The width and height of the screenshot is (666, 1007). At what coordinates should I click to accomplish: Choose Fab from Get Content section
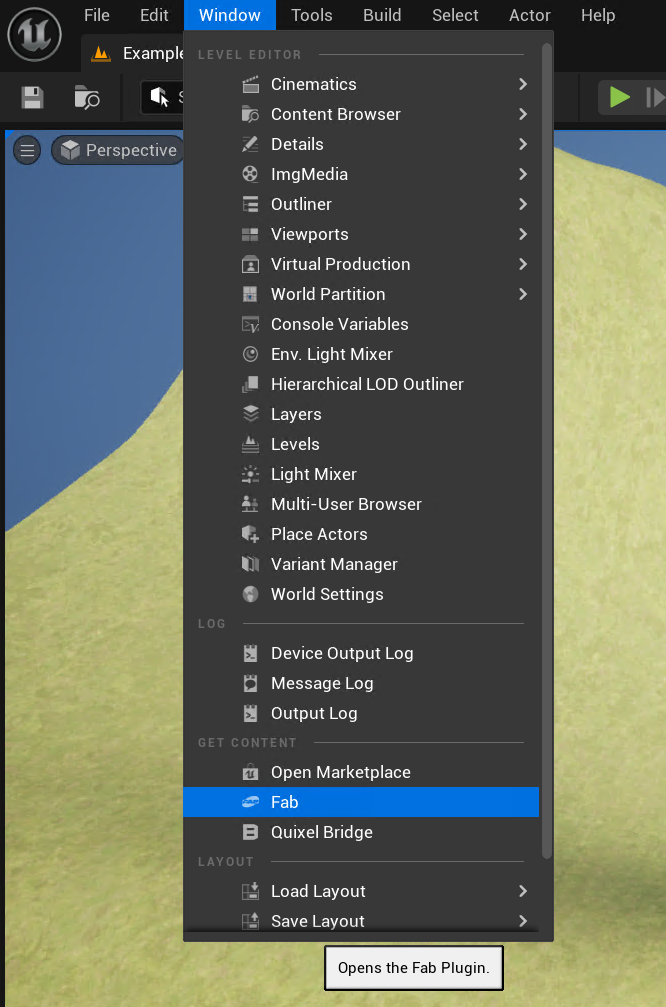pos(361,802)
